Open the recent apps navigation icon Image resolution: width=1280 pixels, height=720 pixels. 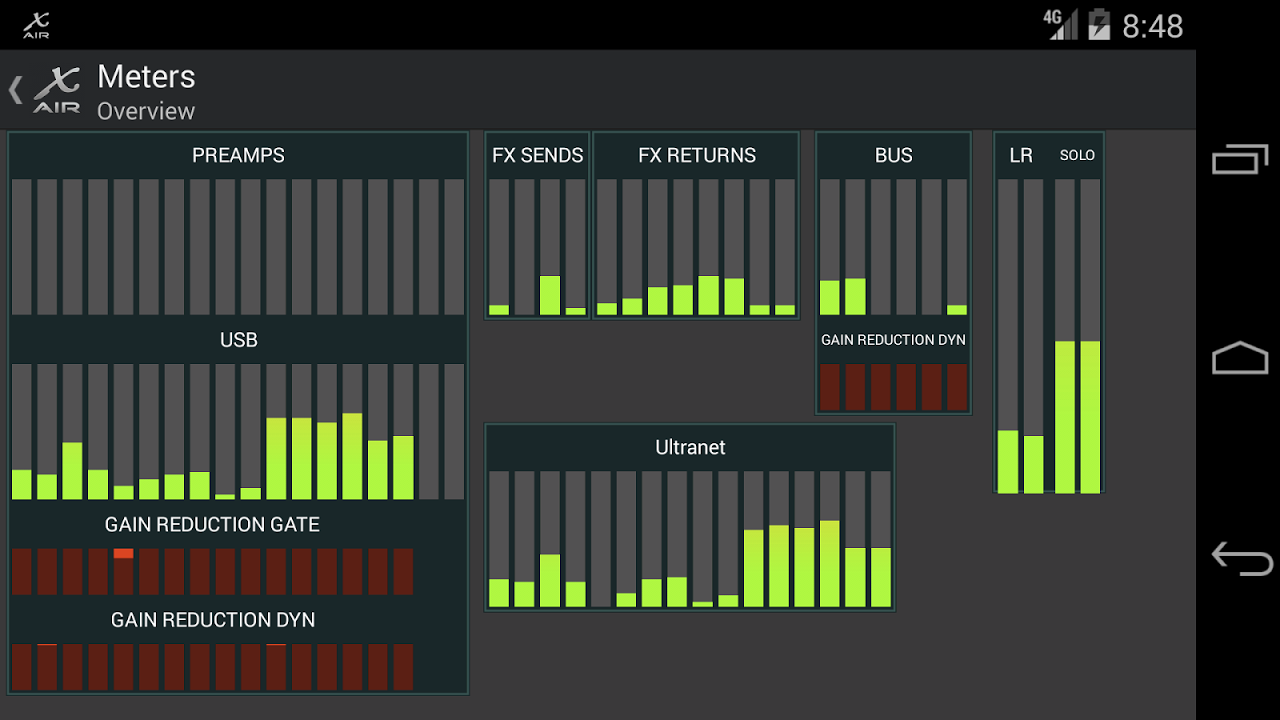coord(1239,158)
